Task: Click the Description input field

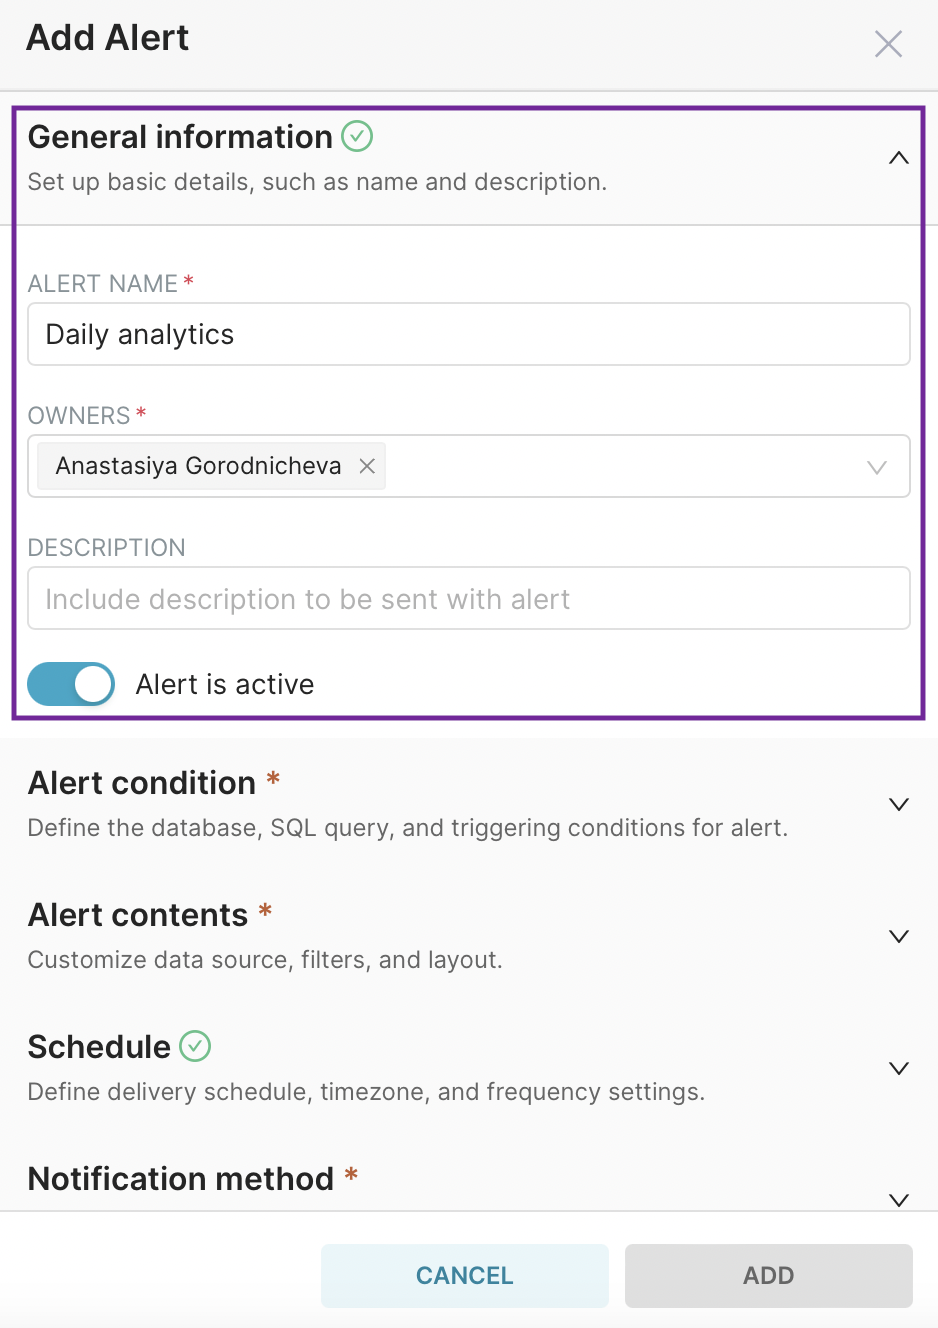Action: [x=468, y=599]
